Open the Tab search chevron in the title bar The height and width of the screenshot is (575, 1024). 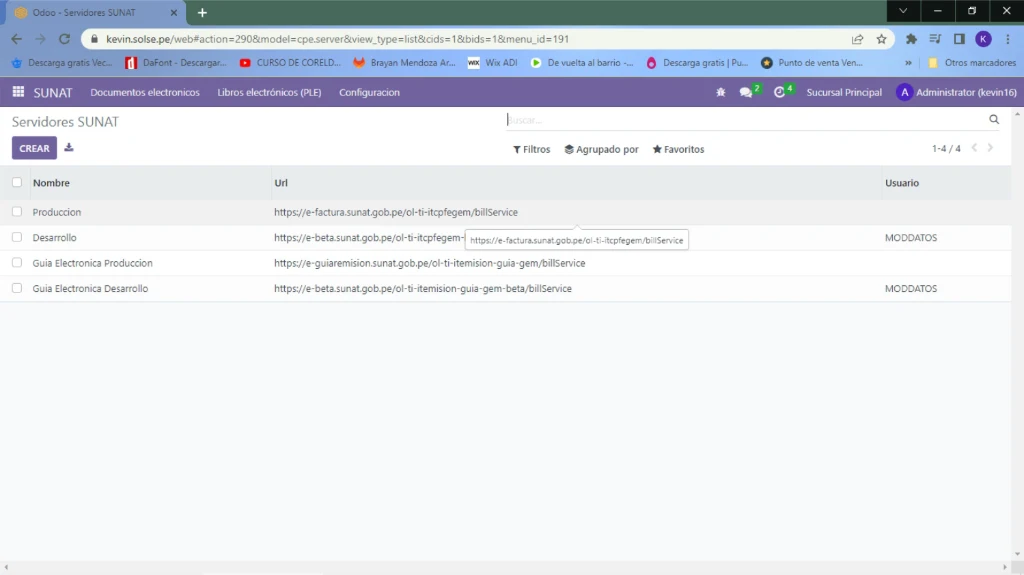[x=903, y=10]
